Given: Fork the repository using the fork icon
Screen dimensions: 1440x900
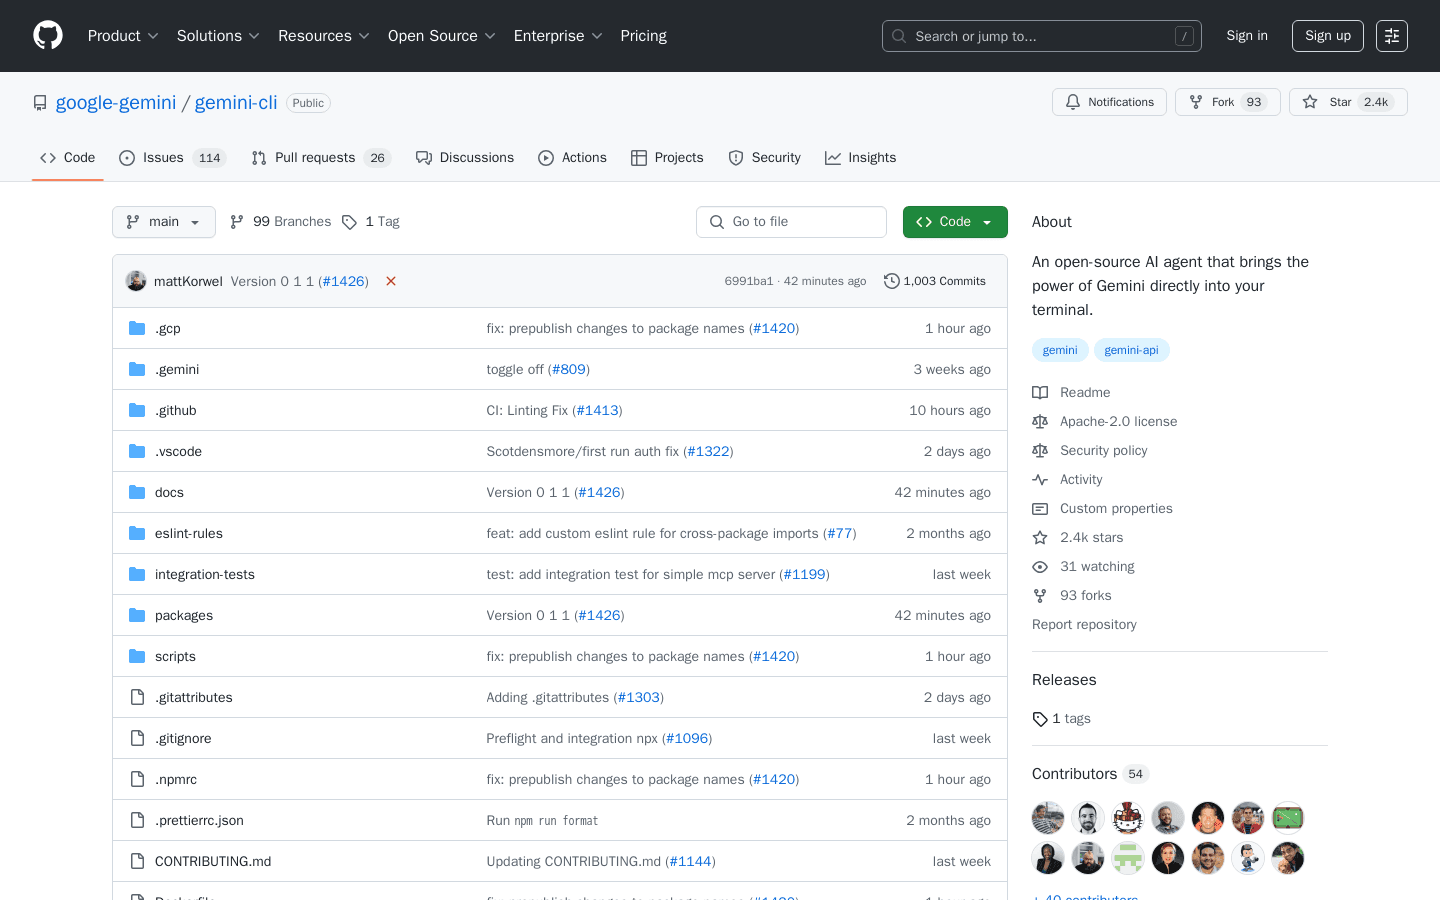Looking at the screenshot, I should point(1196,101).
